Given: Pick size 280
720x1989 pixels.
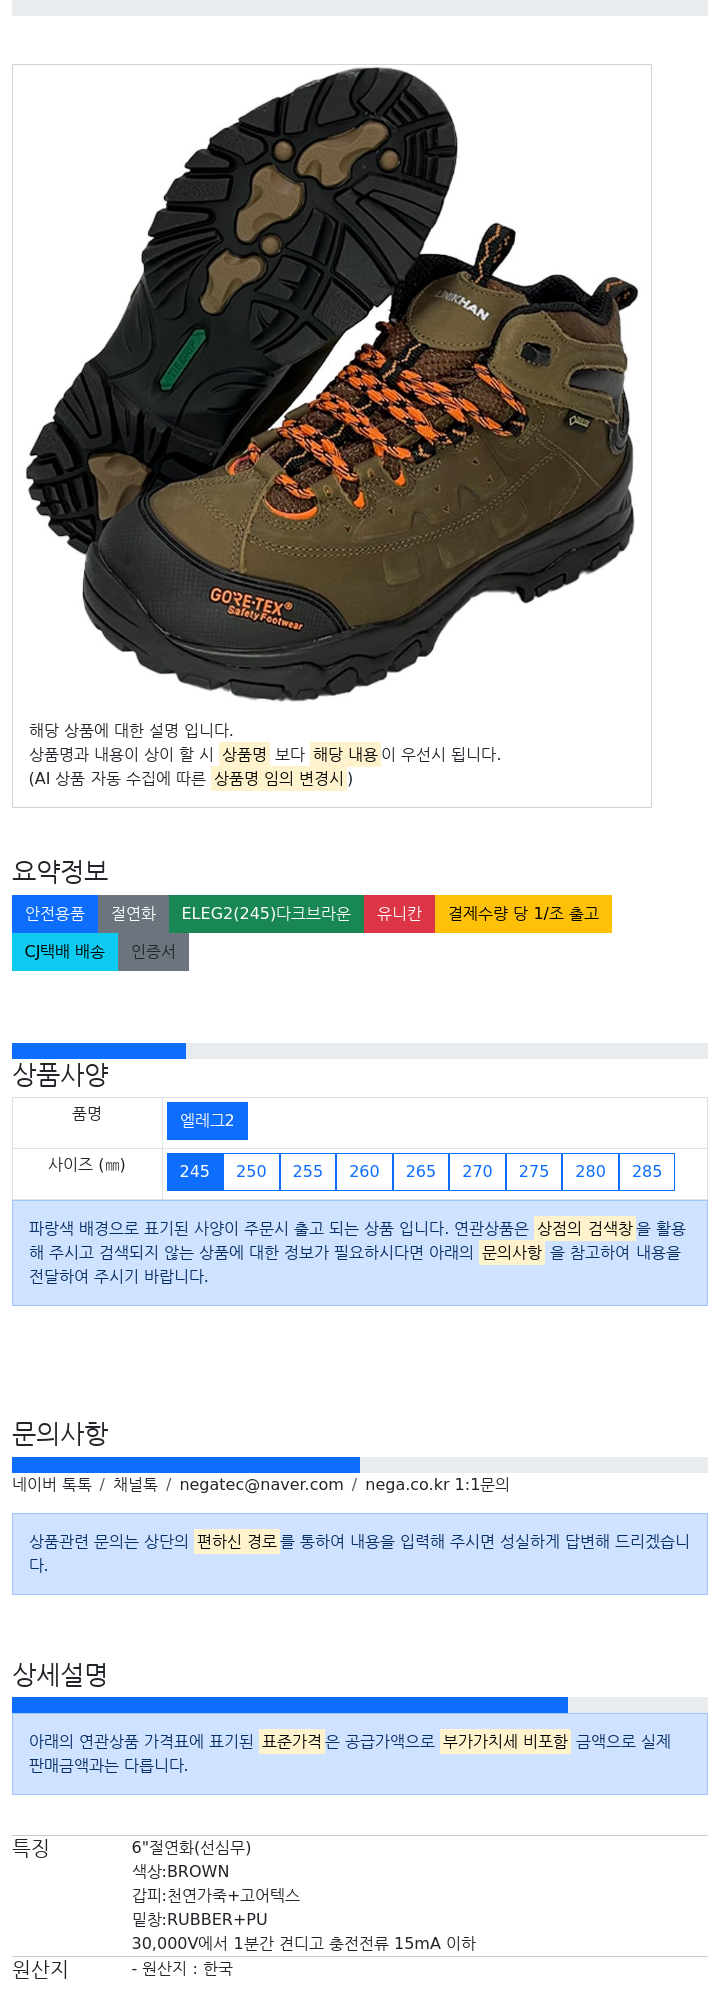Looking at the screenshot, I should (590, 1171).
